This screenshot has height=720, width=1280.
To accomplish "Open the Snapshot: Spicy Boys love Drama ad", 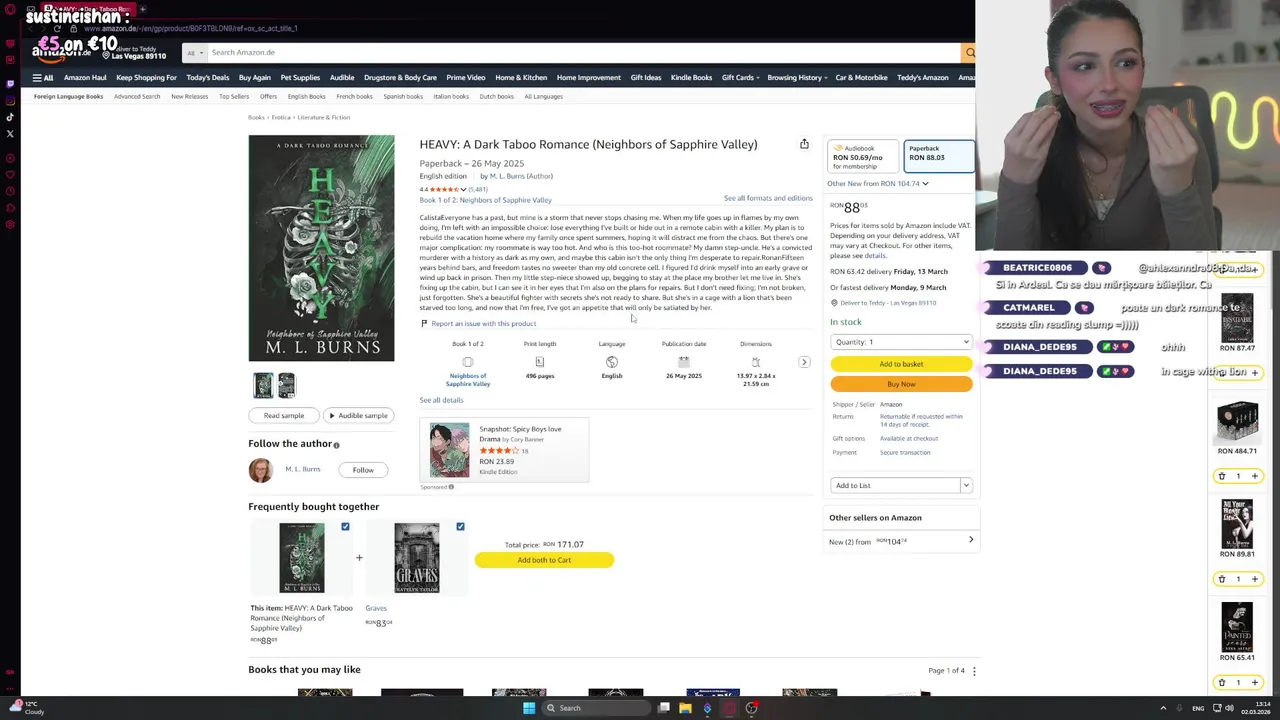I will (504, 450).
